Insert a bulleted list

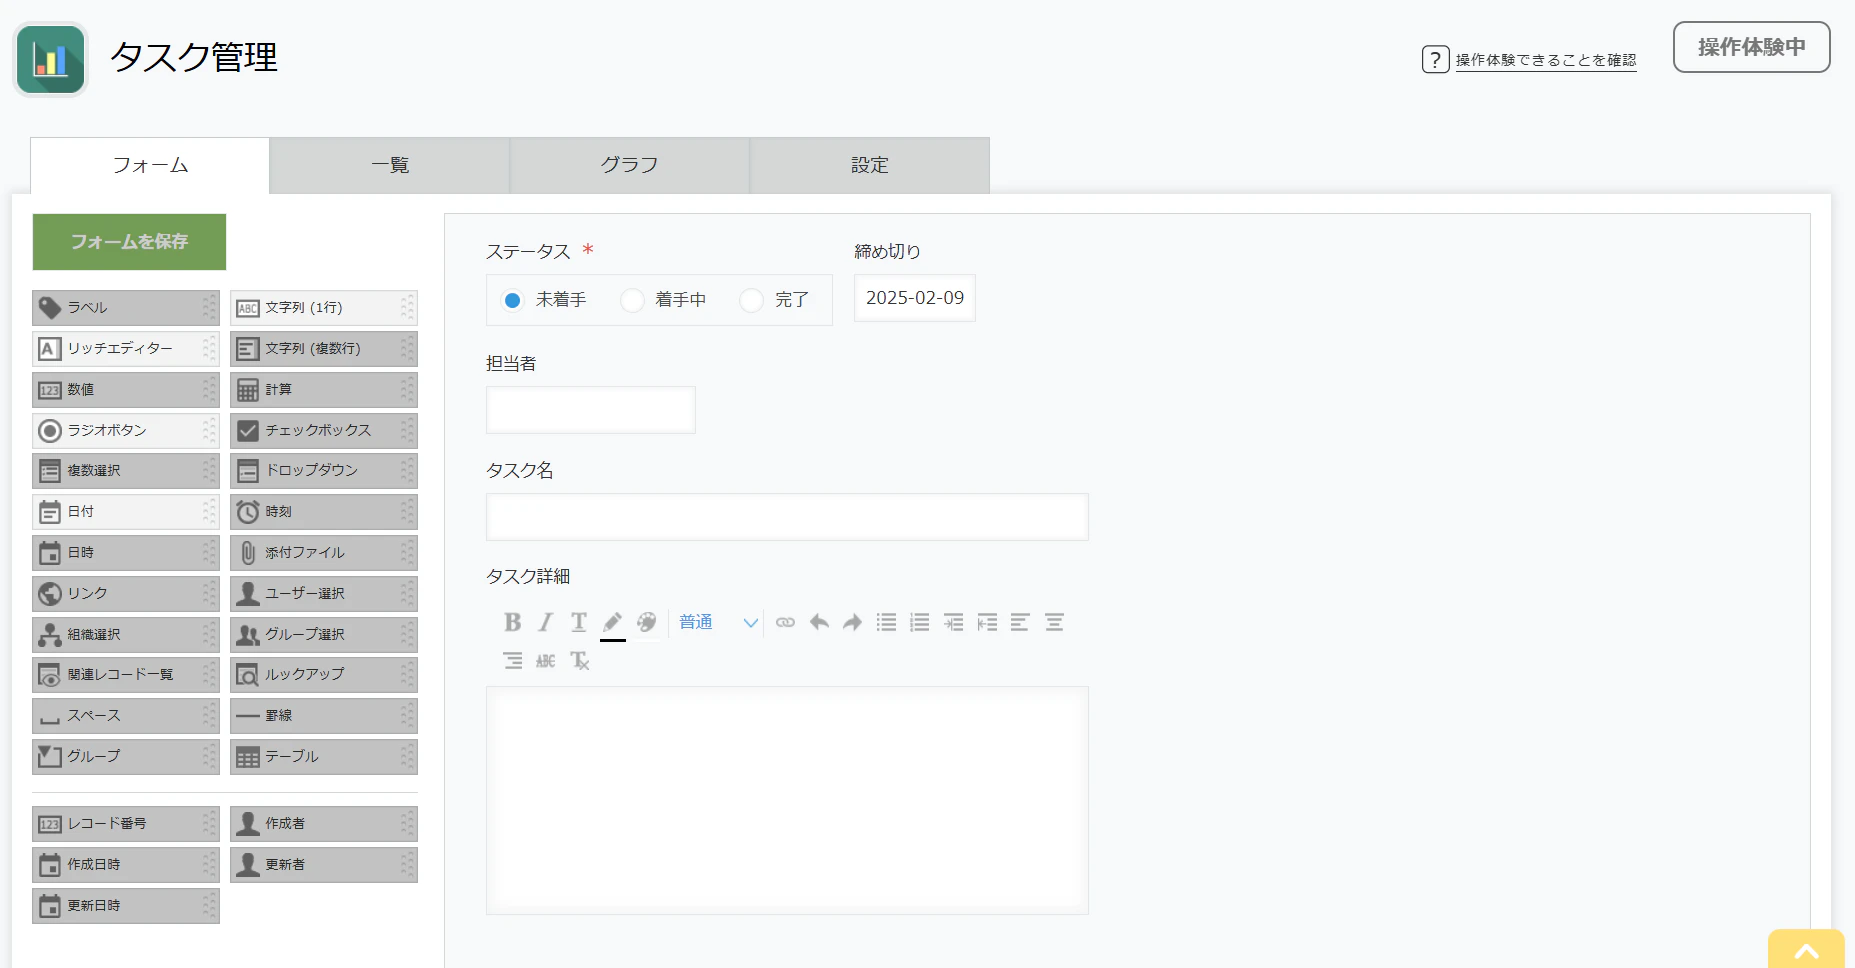(886, 623)
